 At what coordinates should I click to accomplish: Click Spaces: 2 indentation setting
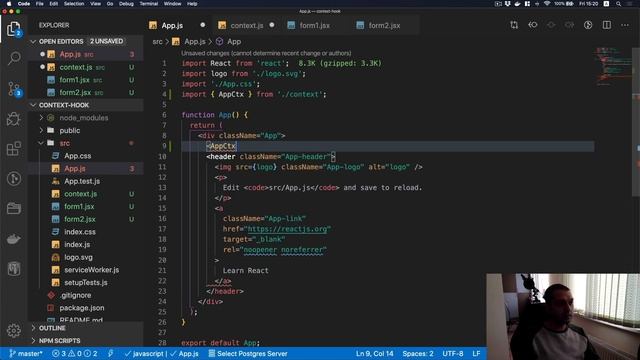[418, 353]
